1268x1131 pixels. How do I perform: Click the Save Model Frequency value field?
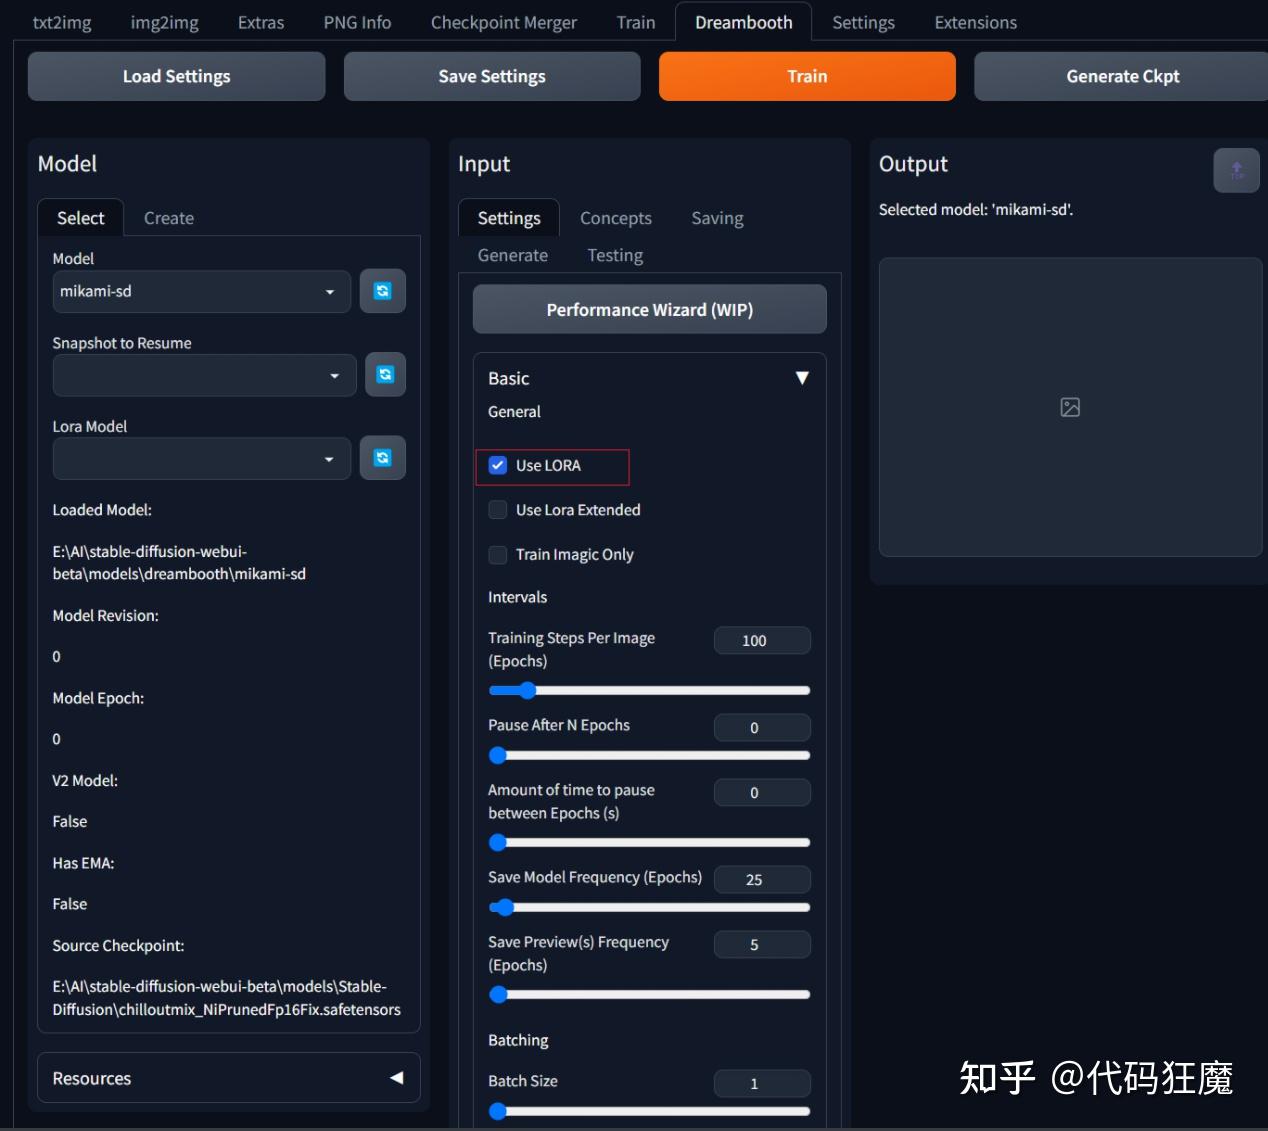[x=762, y=879]
